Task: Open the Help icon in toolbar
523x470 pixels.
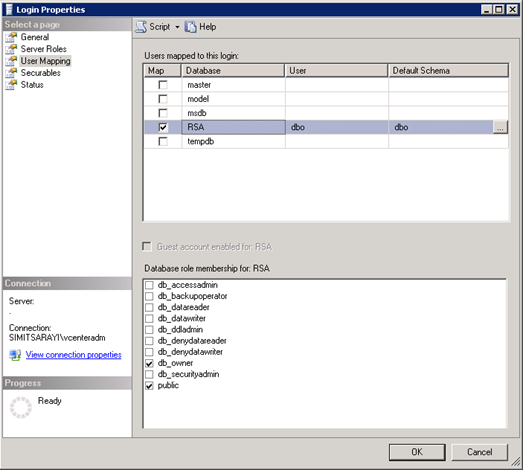Action: [191, 27]
